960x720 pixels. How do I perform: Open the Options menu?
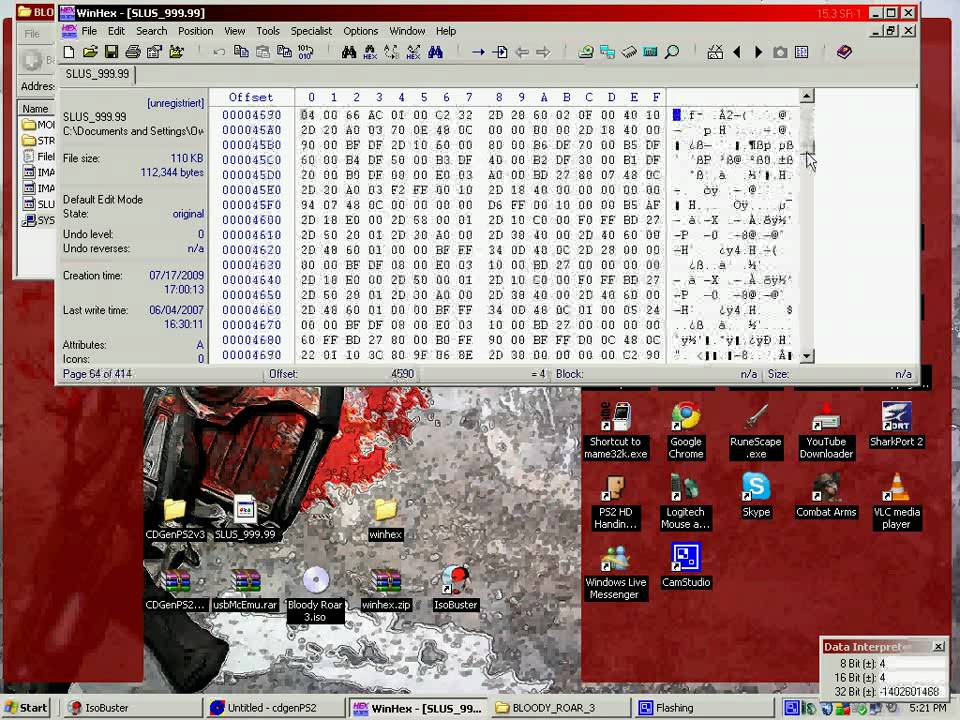pos(360,31)
